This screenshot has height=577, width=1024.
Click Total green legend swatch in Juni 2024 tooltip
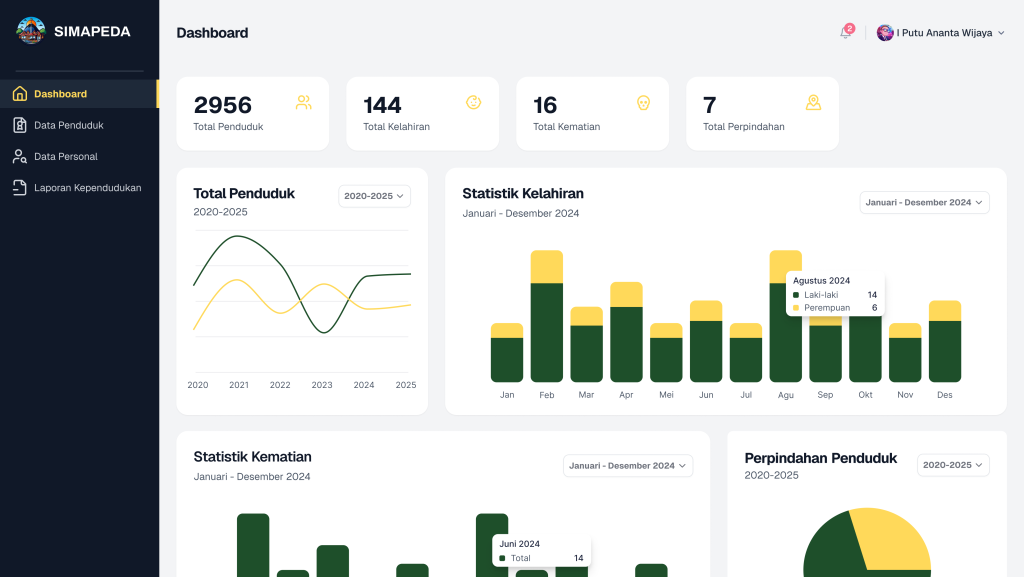(502, 558)
